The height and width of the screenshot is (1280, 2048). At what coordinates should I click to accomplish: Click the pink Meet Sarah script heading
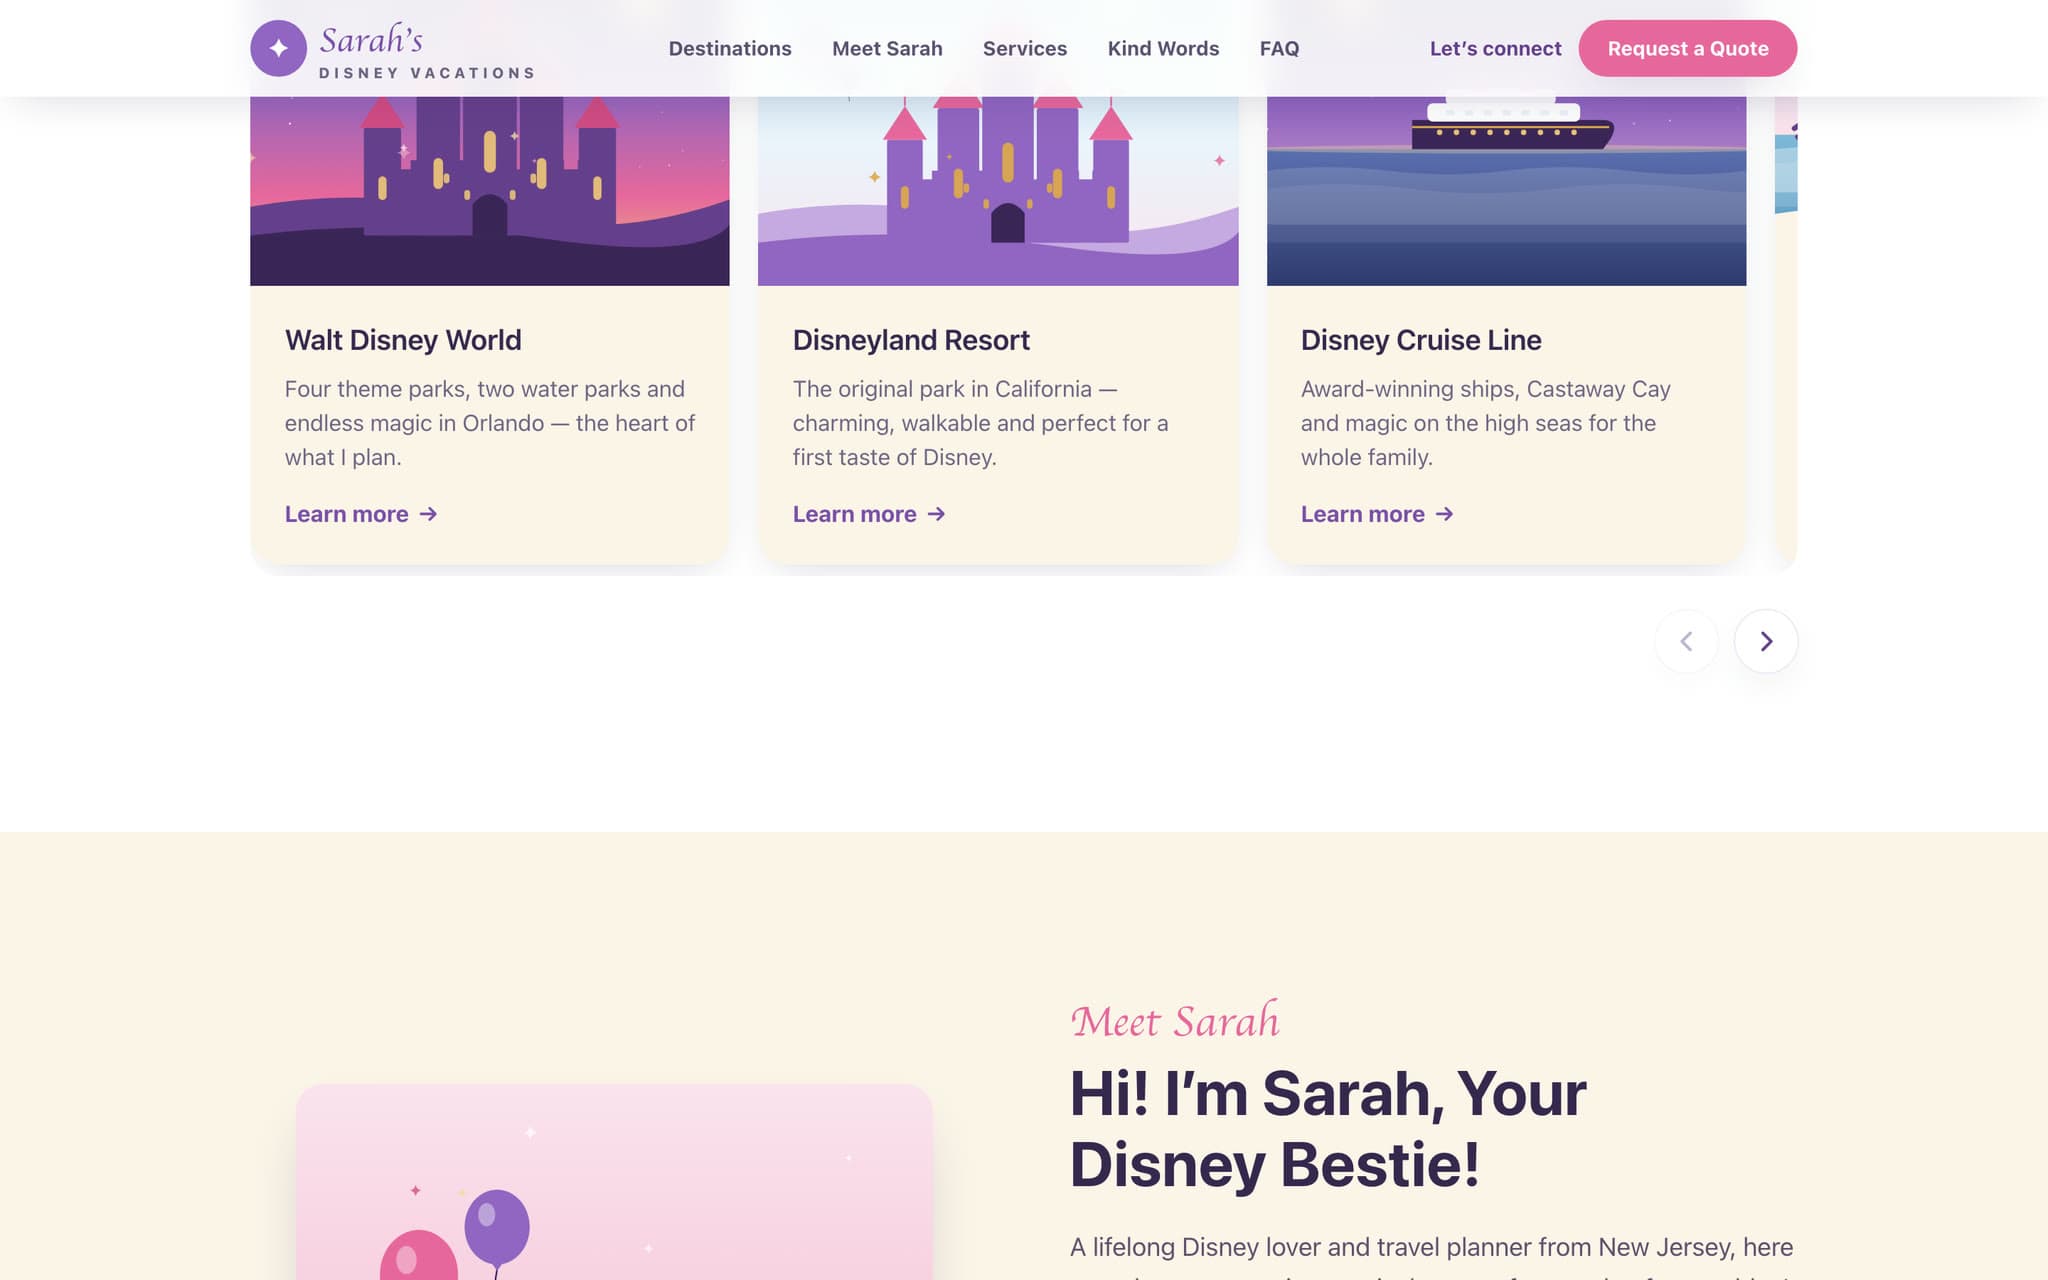point(1175,1021)
